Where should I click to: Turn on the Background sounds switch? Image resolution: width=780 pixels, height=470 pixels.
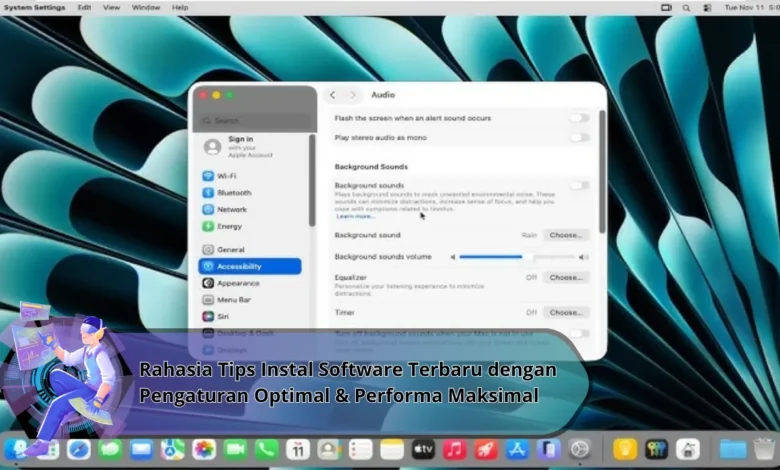click(579, 186)
